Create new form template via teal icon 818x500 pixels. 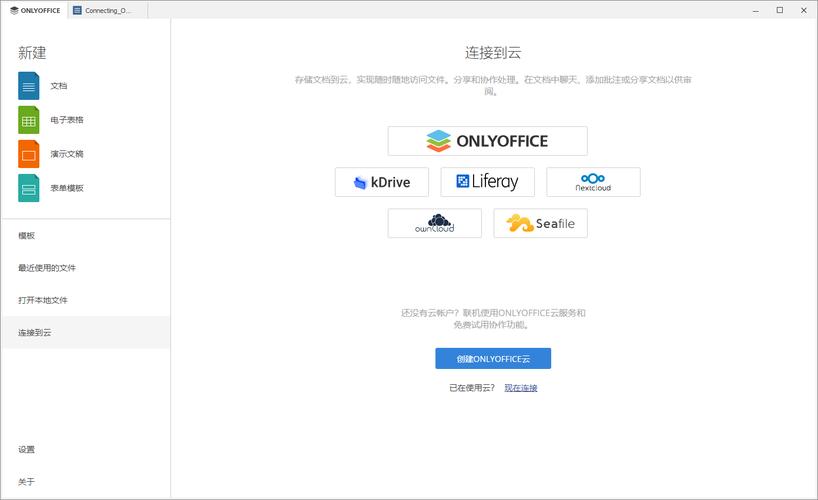click(x=29, y=188)
